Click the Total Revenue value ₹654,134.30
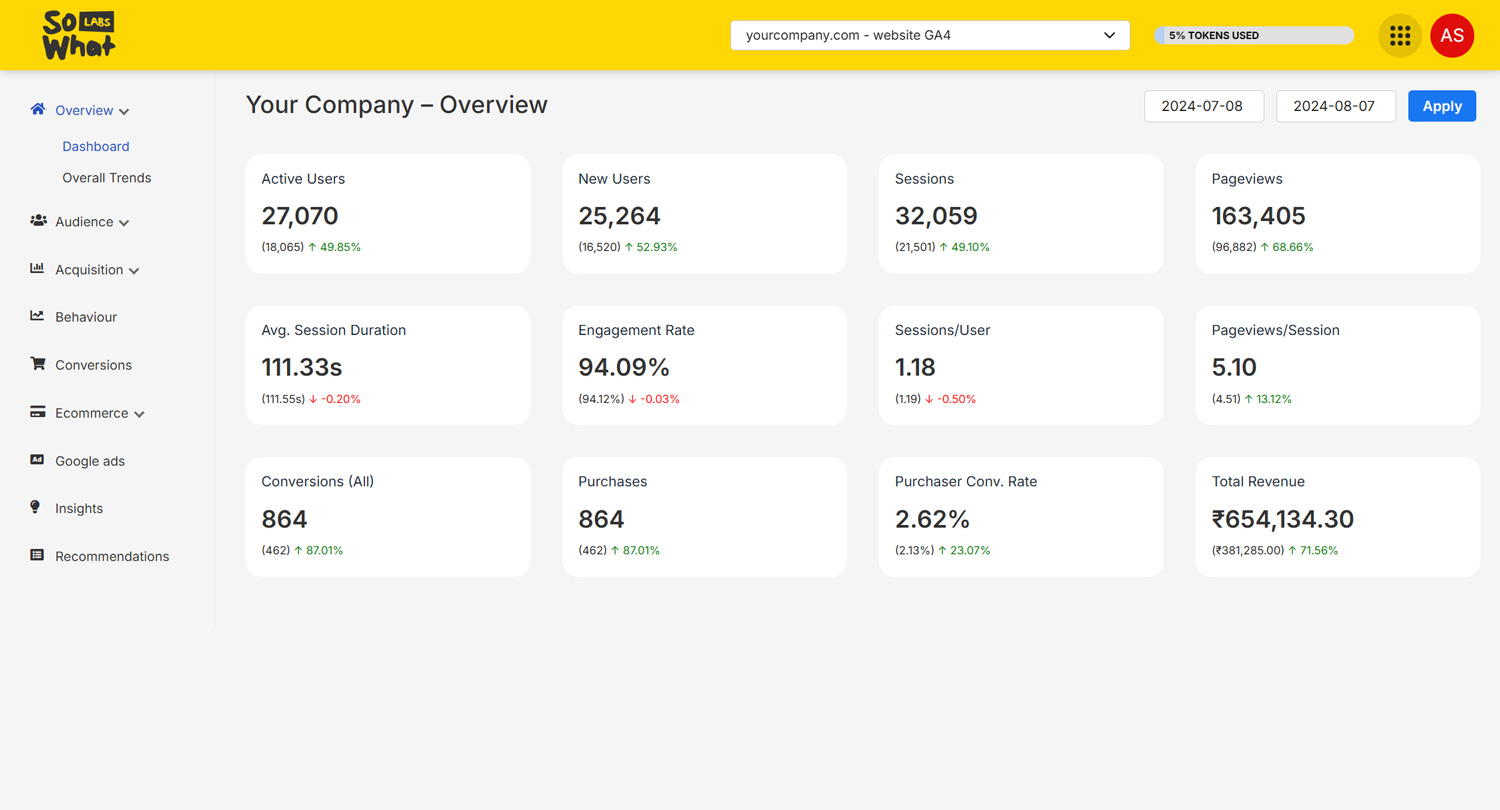 coord(1283,519)
